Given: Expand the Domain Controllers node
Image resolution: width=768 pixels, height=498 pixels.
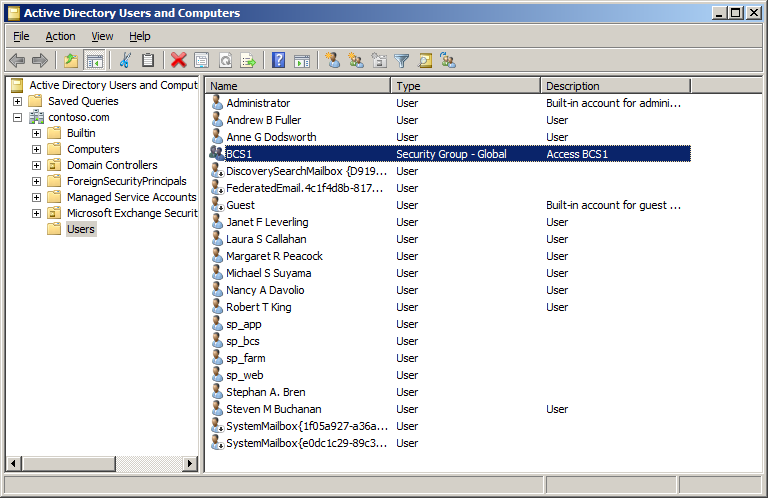Looking at the screenshot, I should [x=37, y=165].
